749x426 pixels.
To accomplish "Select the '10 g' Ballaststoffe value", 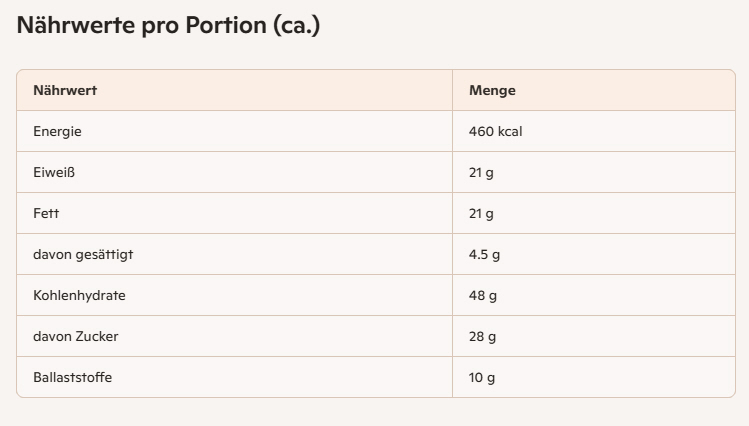I will [x=482, y=378].
